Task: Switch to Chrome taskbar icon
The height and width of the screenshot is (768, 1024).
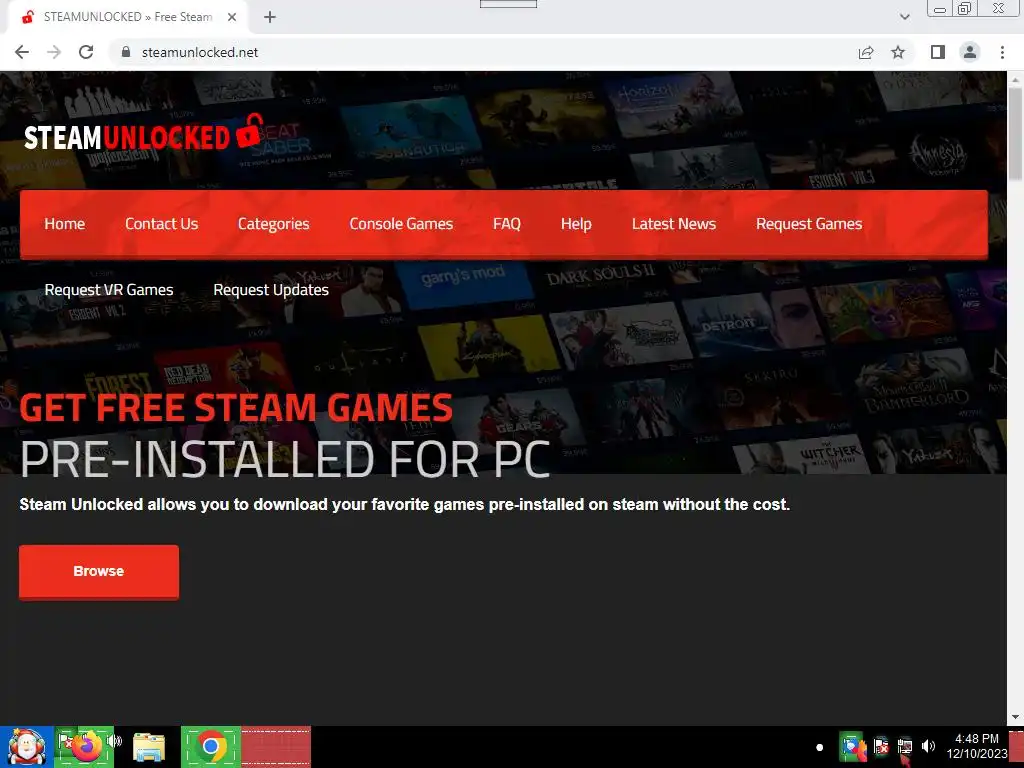Action: [x=211, y=746]
